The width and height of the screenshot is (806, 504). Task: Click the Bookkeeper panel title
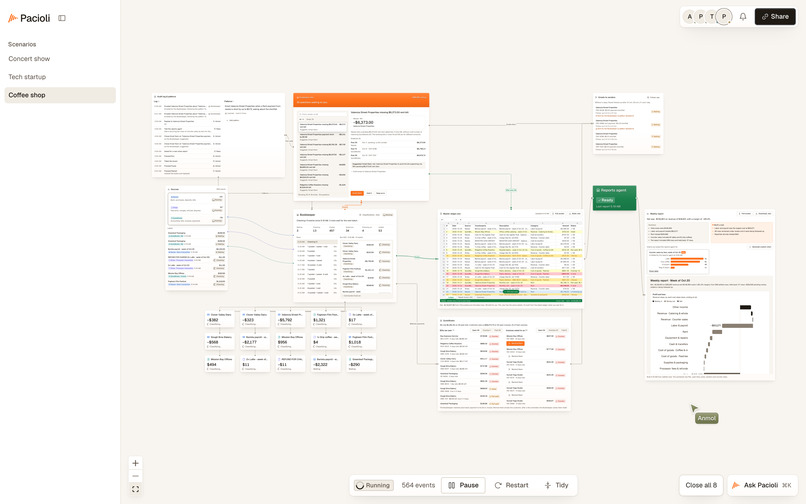point(307,214)
